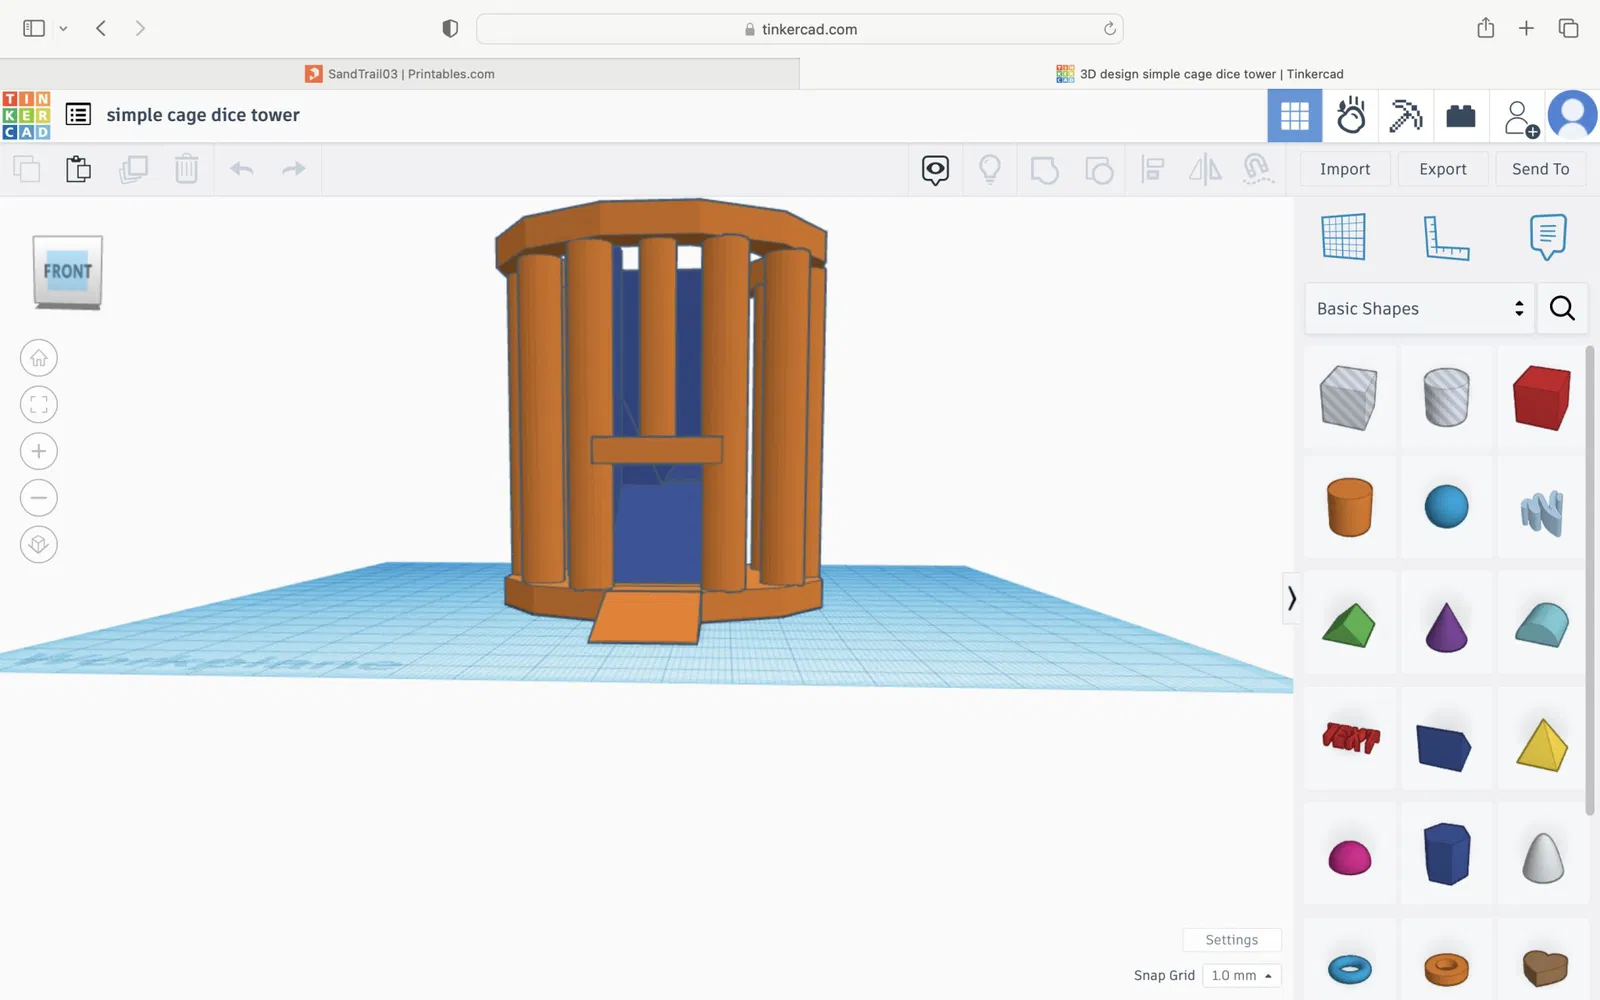The height and width of the screenshot is (1000, 1600).
Task: Toggle show all hidden objects lightbulb
Action: click(990, 169)
